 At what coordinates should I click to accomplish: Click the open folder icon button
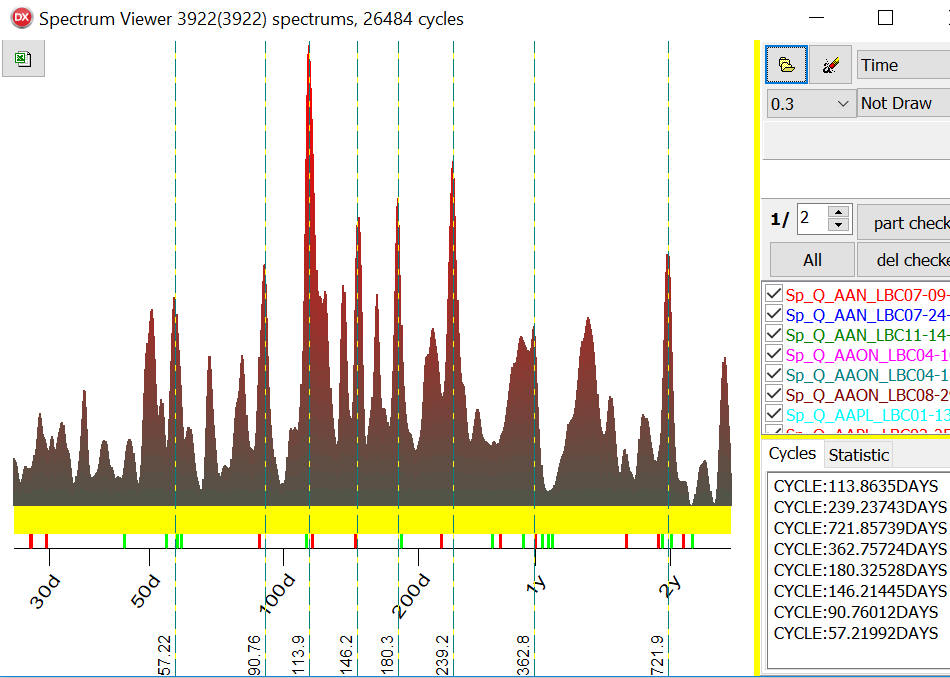tap(787, 65)
